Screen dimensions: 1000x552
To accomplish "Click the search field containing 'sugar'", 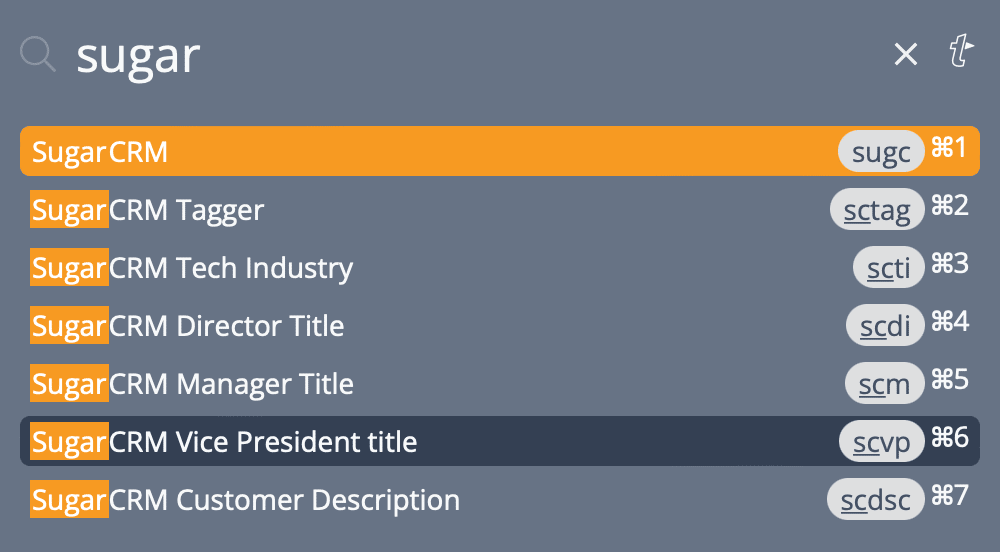I will (472, 56).
